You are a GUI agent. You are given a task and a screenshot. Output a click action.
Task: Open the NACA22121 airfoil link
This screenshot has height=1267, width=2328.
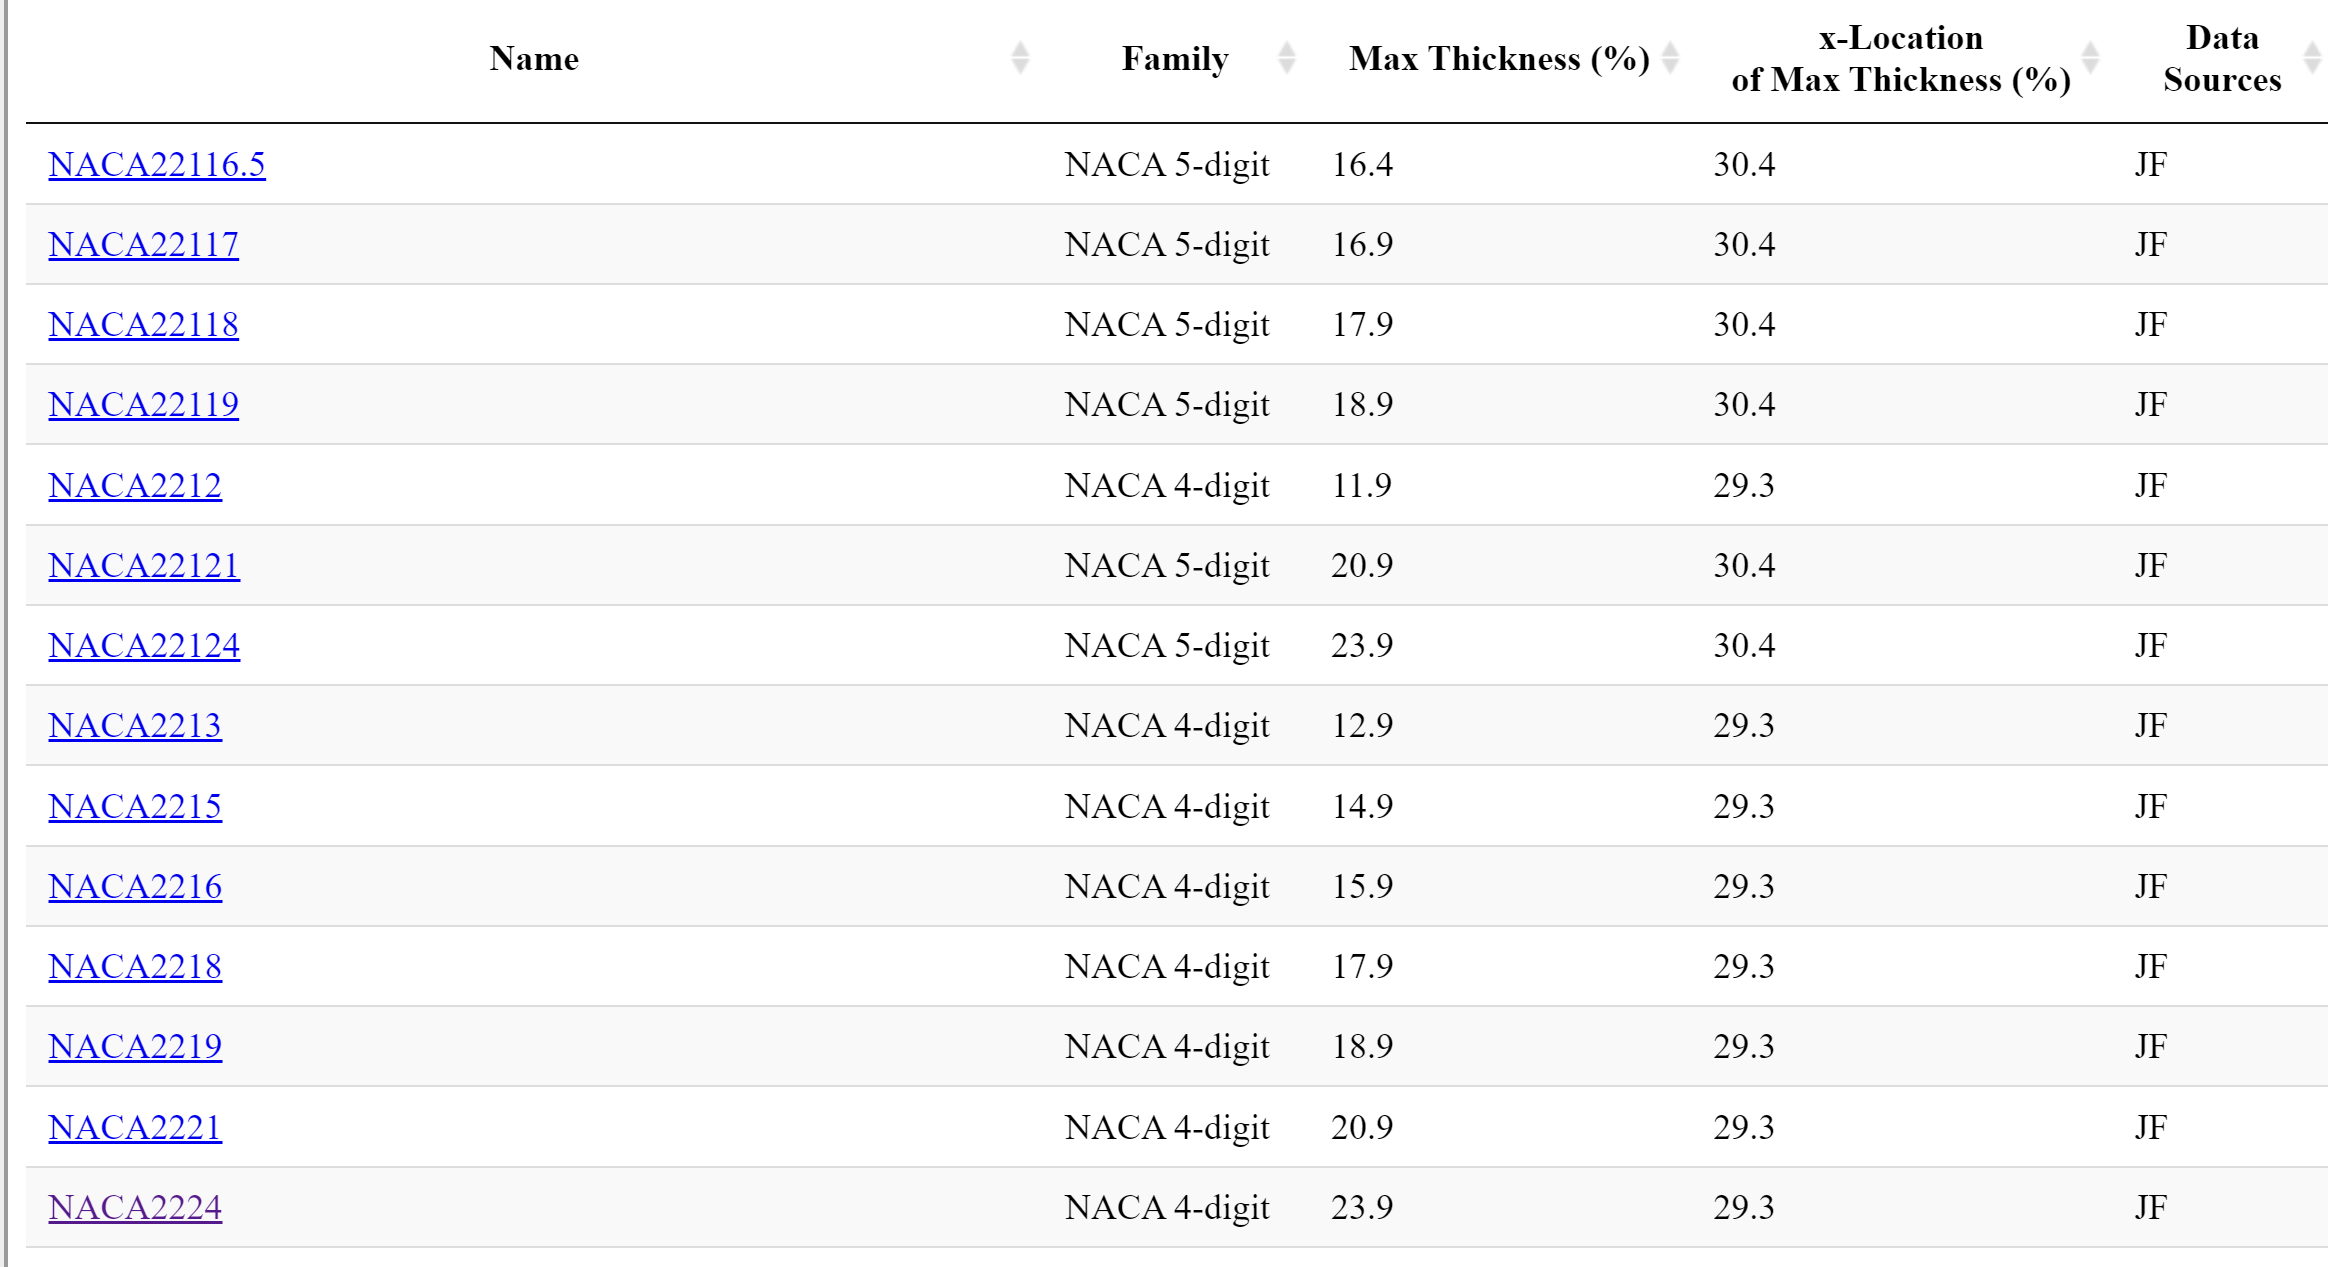144,566
